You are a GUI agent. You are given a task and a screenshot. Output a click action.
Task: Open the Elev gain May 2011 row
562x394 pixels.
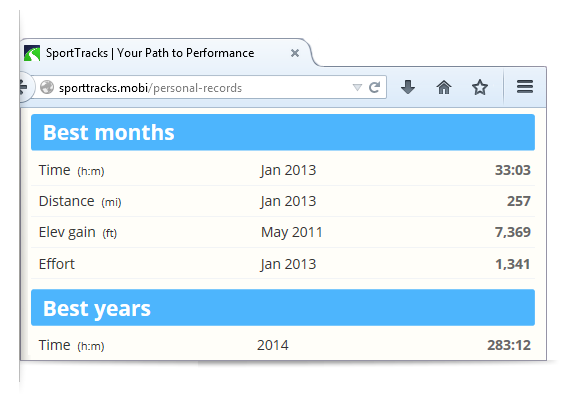click(x=283, y=232)
